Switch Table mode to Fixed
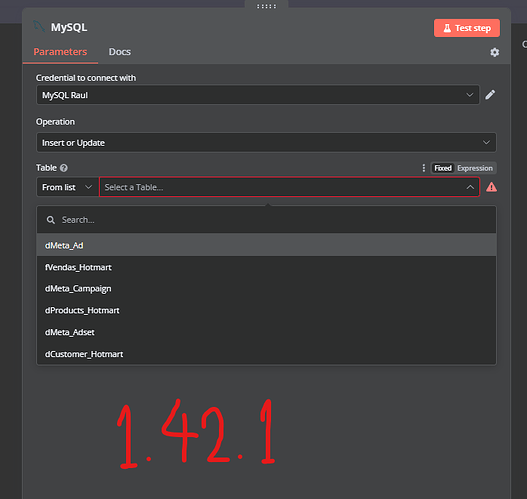 [443, 168]
